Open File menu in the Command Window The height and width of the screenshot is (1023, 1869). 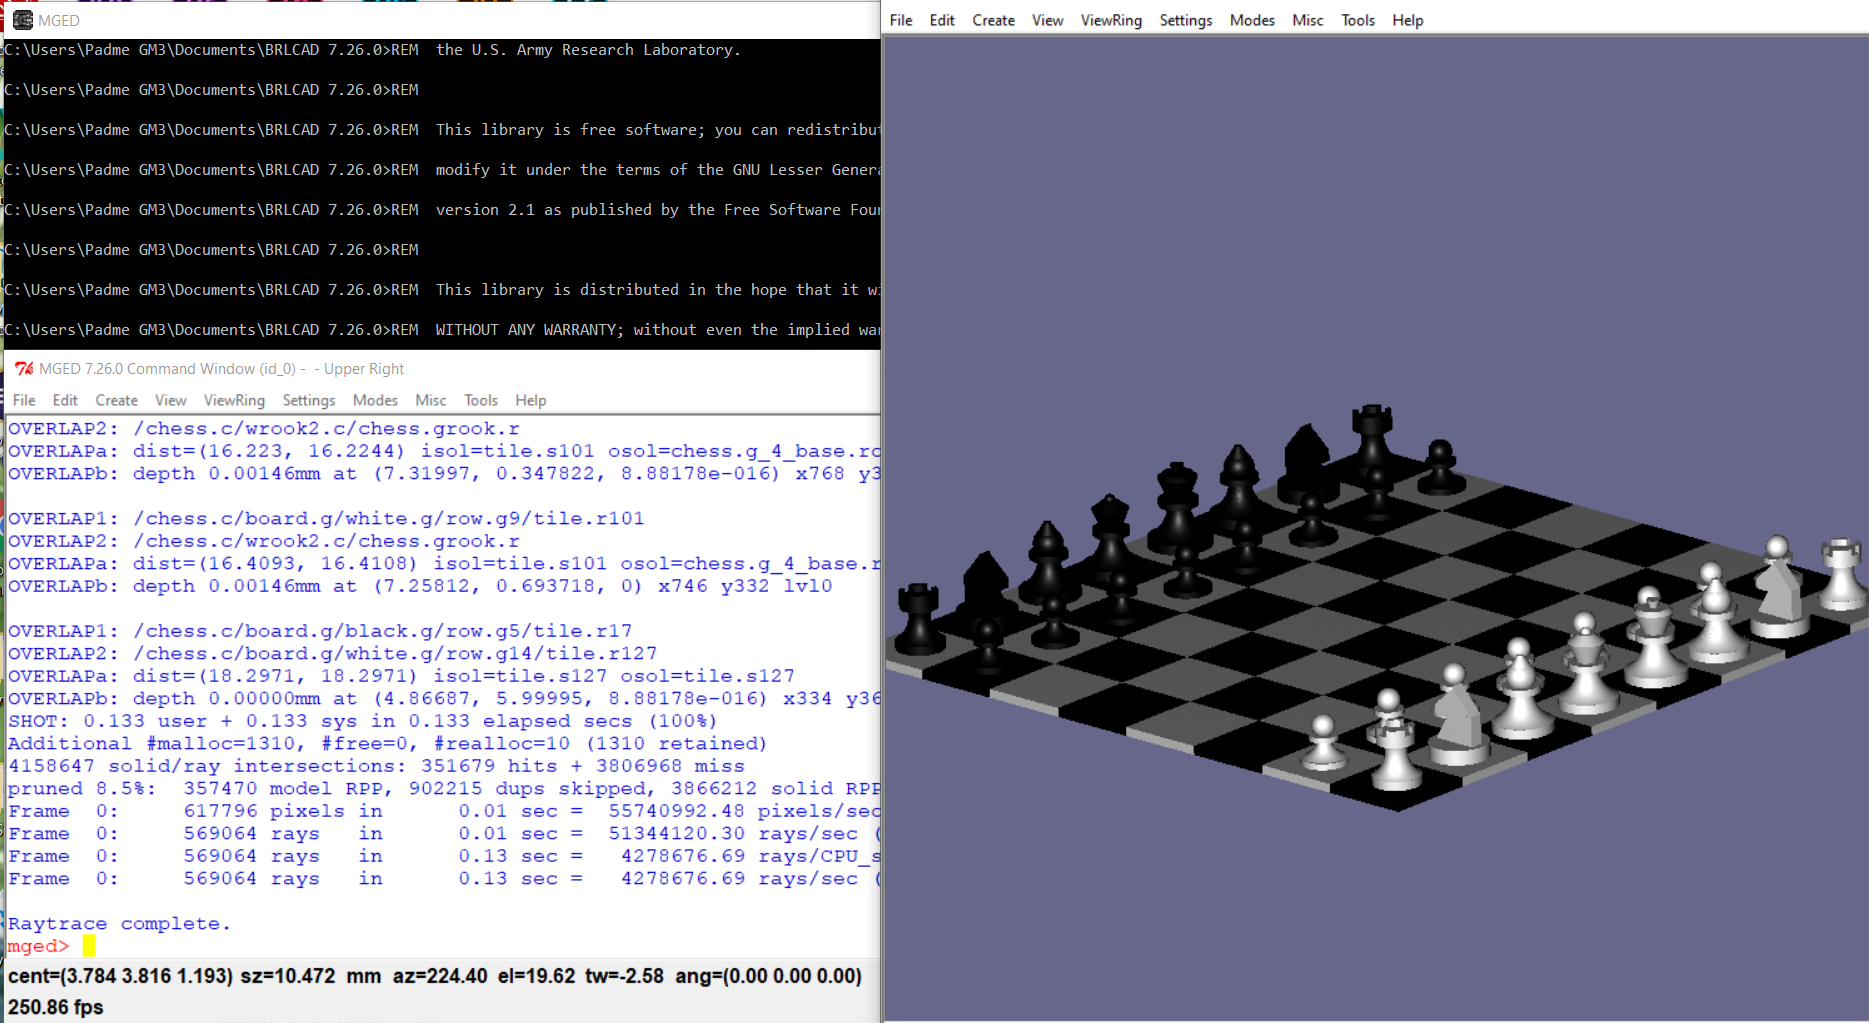tap(24, 400)
